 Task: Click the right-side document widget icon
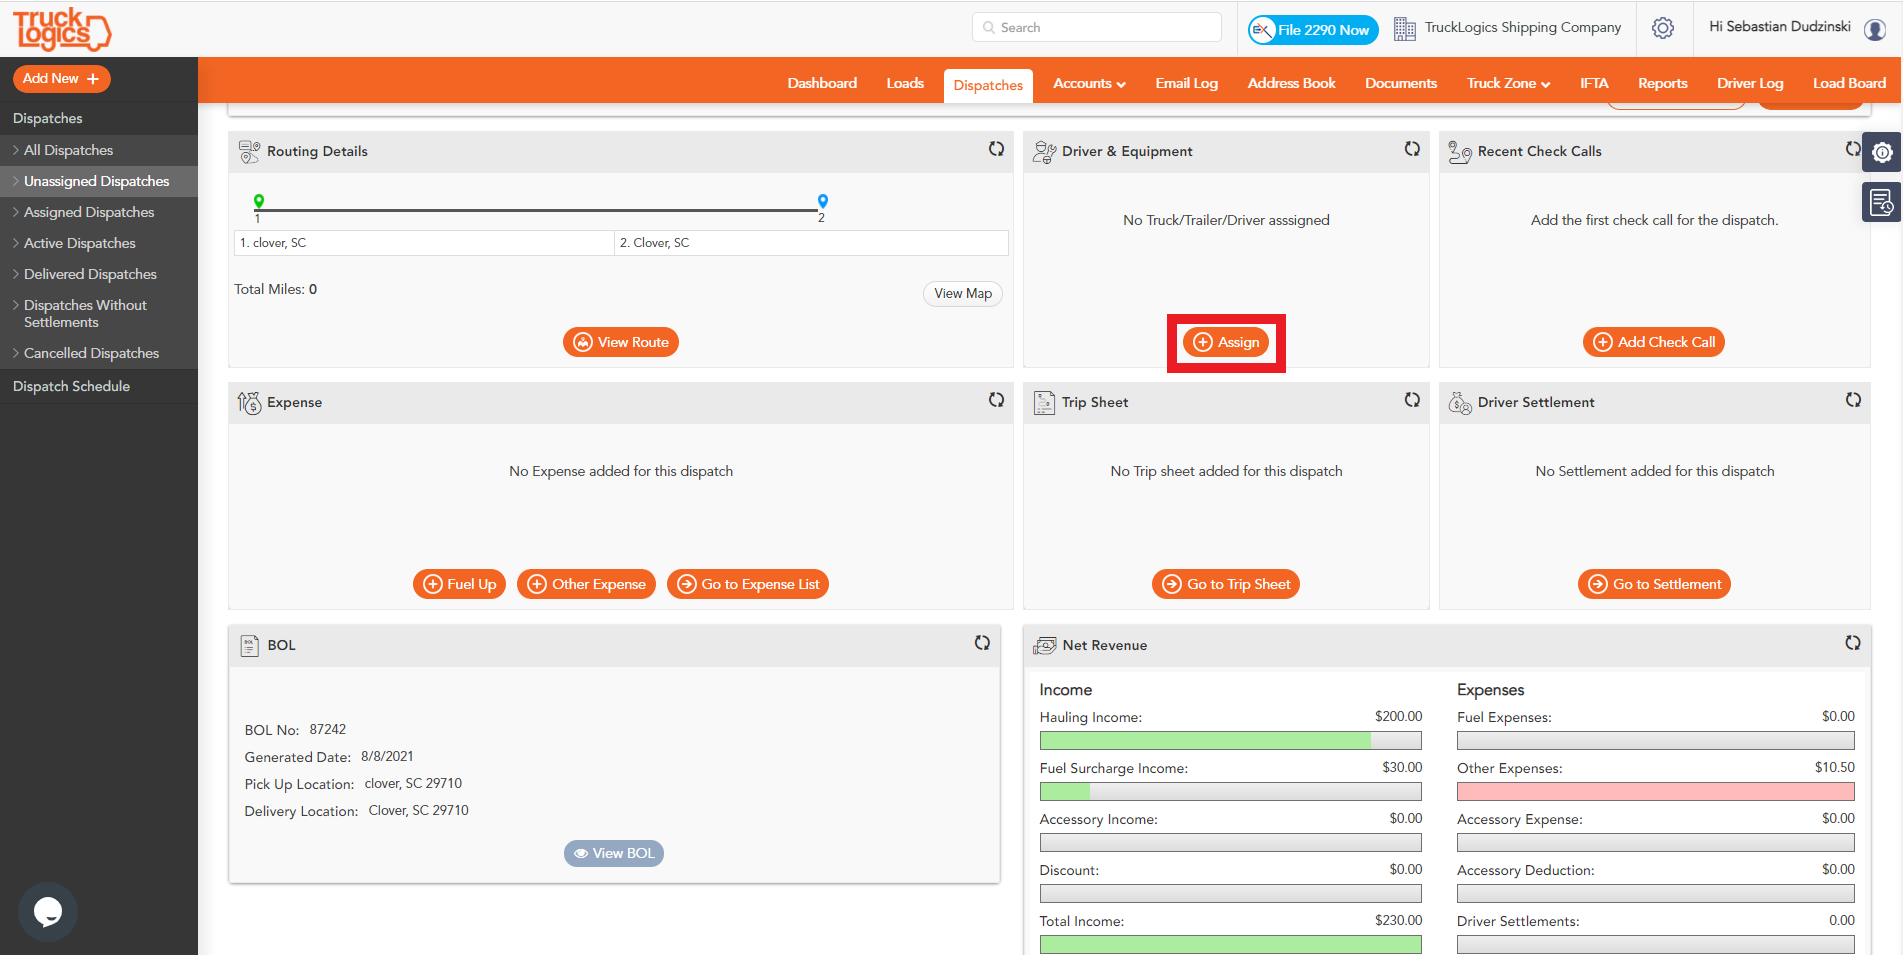[1882, 203]
